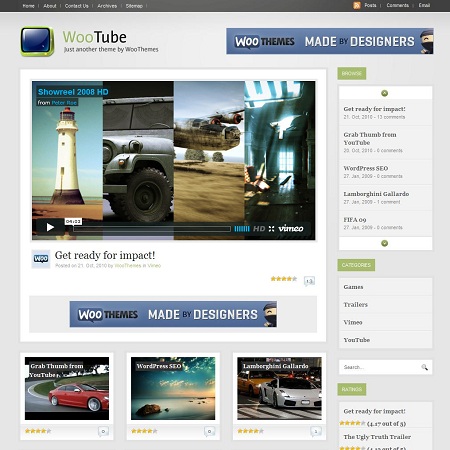Click the WooTube site title text
The image size is (450, 450).
(95, 37)
